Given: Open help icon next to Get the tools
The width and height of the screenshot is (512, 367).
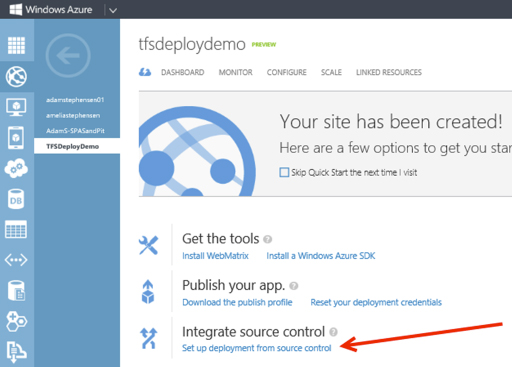Looking at the screenshot, I should 268,239.
